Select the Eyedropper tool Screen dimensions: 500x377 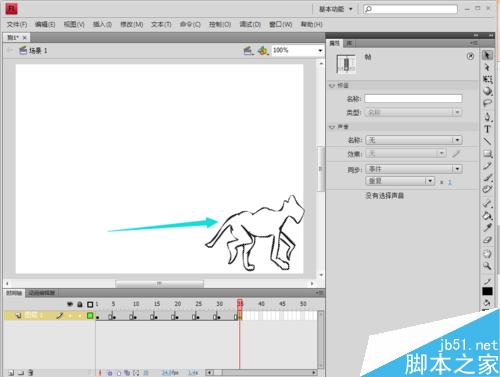click(487, 228)
